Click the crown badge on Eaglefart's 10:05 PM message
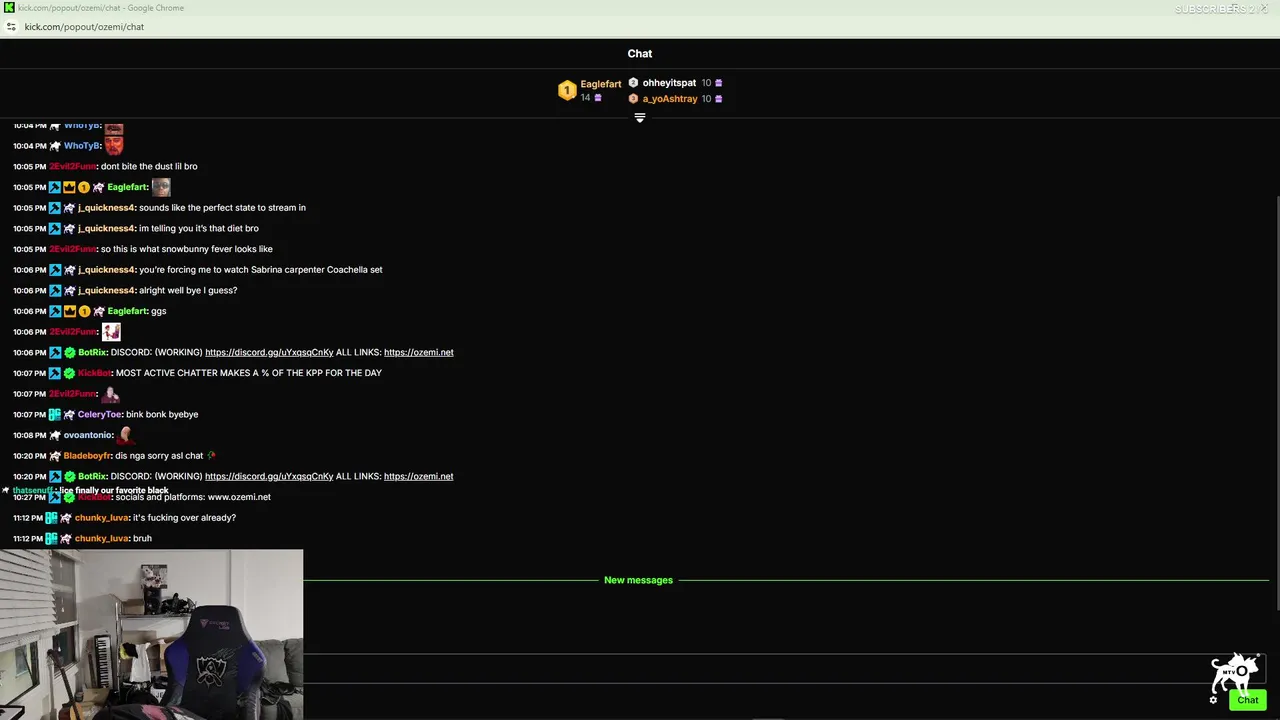Screen dimensions: 1280x720 click(x=69, y=187)
